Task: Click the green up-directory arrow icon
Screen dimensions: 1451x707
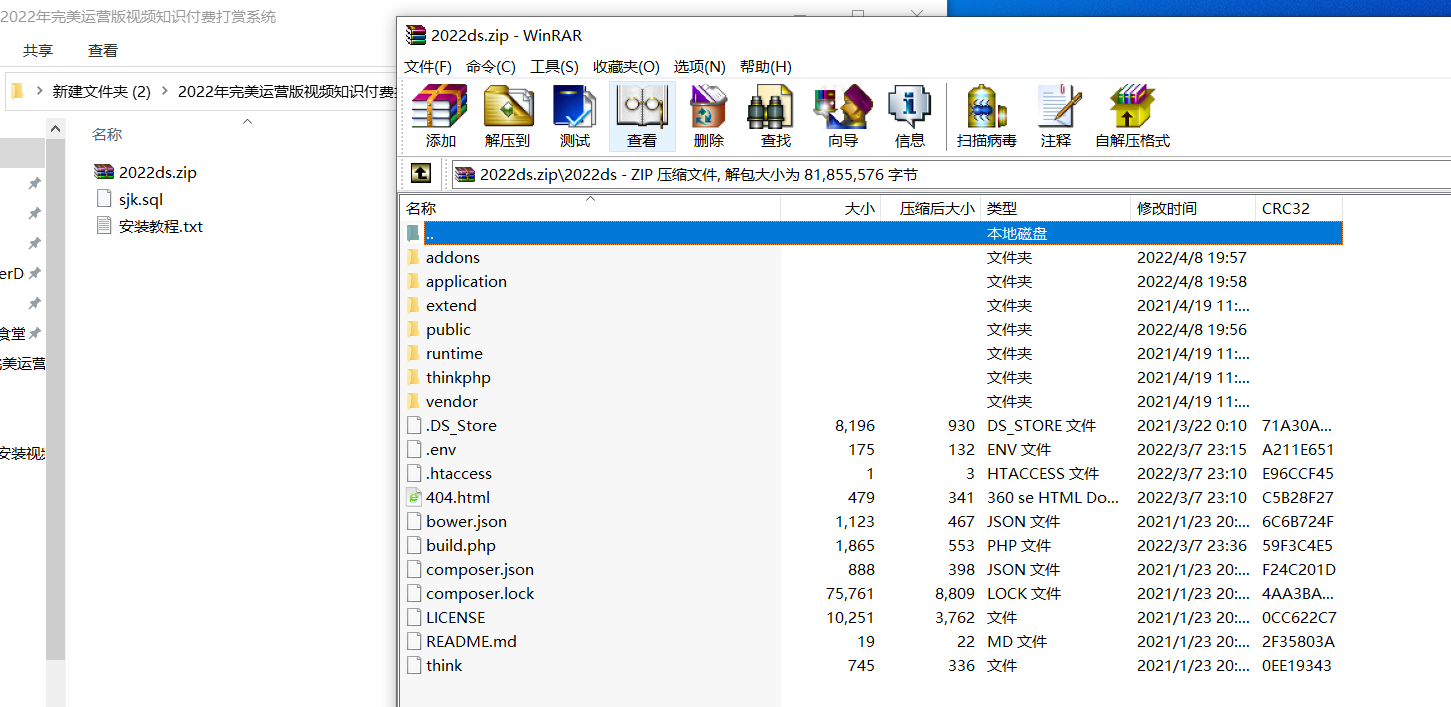Action: pos(420,173)
